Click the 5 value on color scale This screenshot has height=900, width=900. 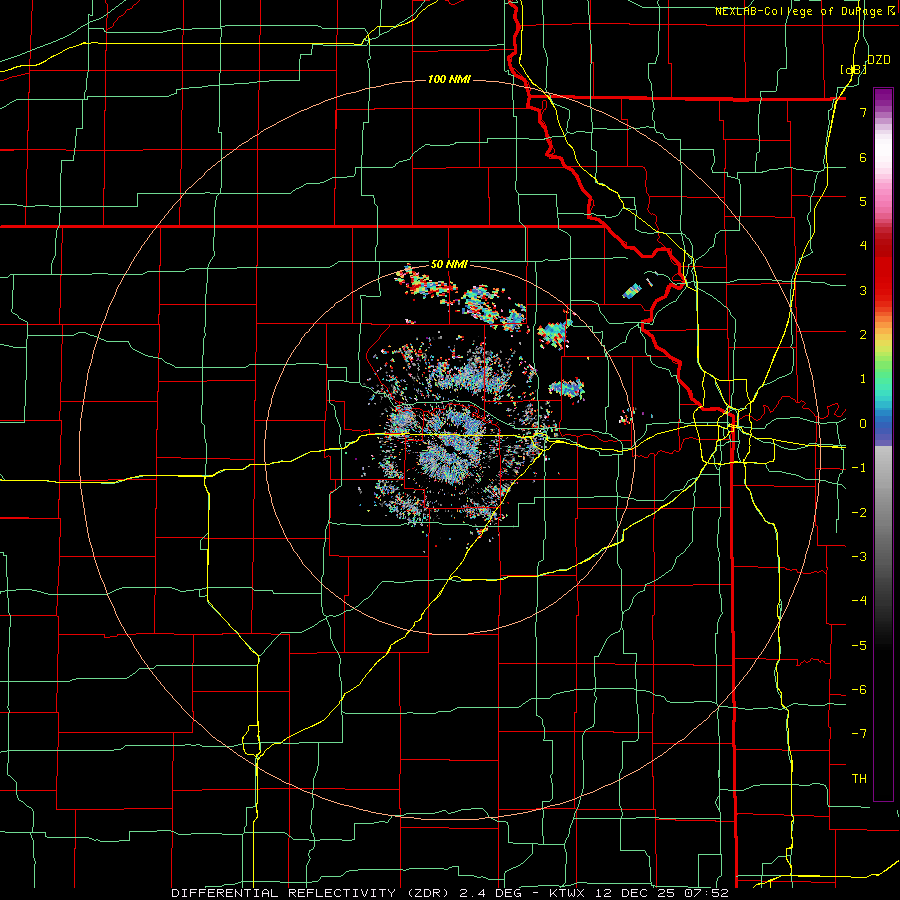pos(863,201)
